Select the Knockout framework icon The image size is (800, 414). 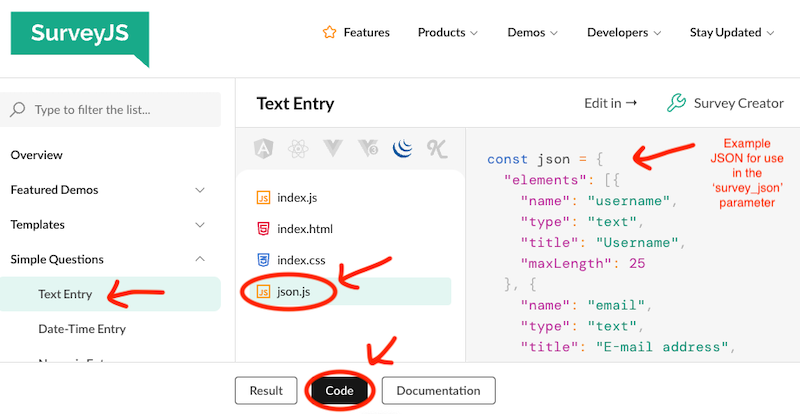pos(437,149)
